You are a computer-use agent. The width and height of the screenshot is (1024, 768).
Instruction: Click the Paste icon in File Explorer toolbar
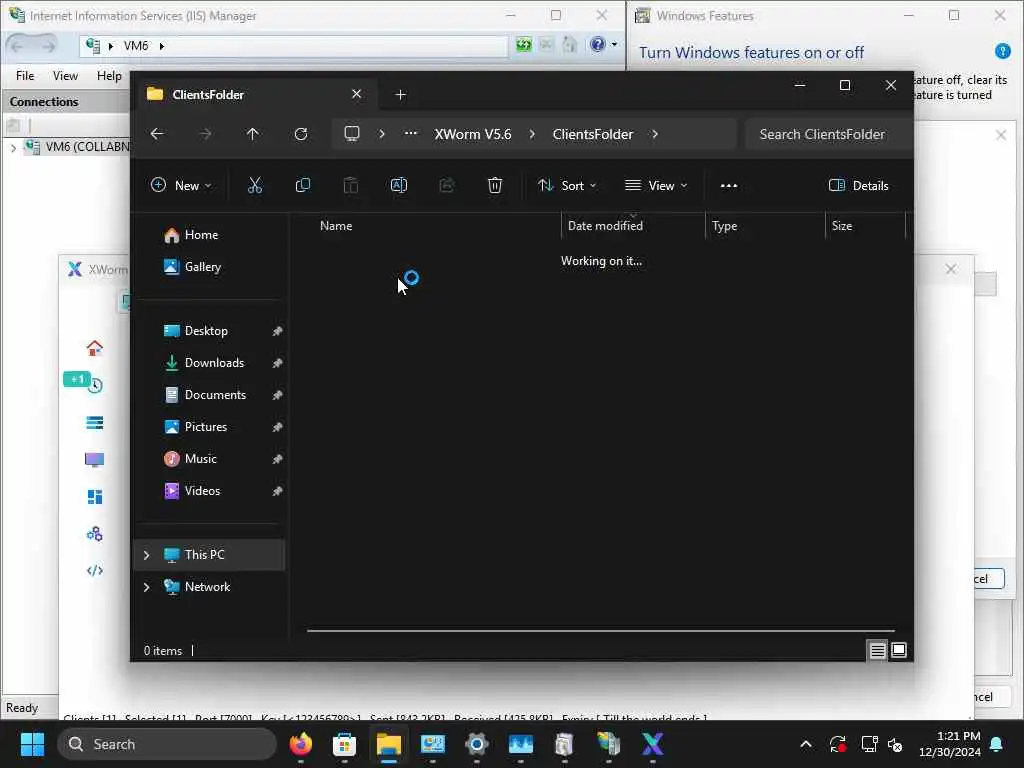tap(351, 185)
